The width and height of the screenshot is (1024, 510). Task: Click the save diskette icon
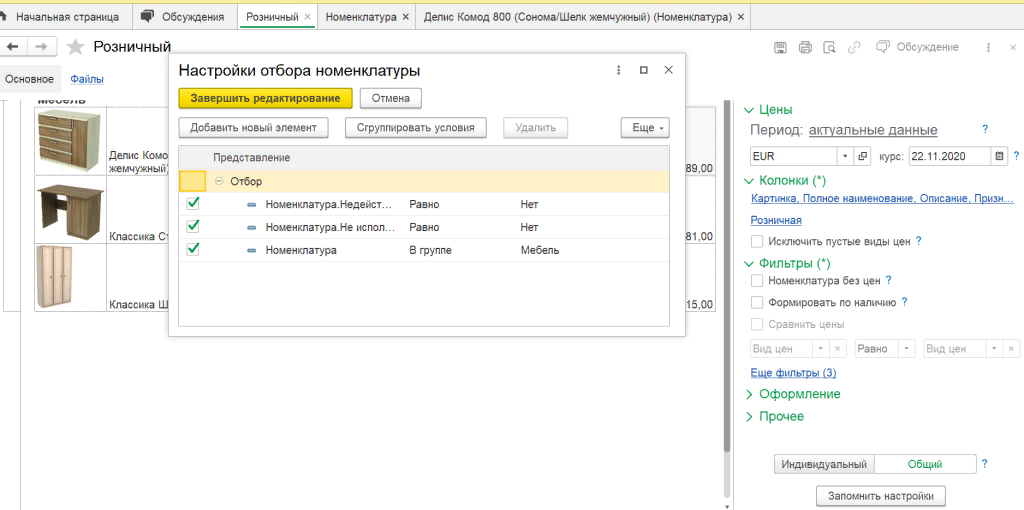point(780,47)
